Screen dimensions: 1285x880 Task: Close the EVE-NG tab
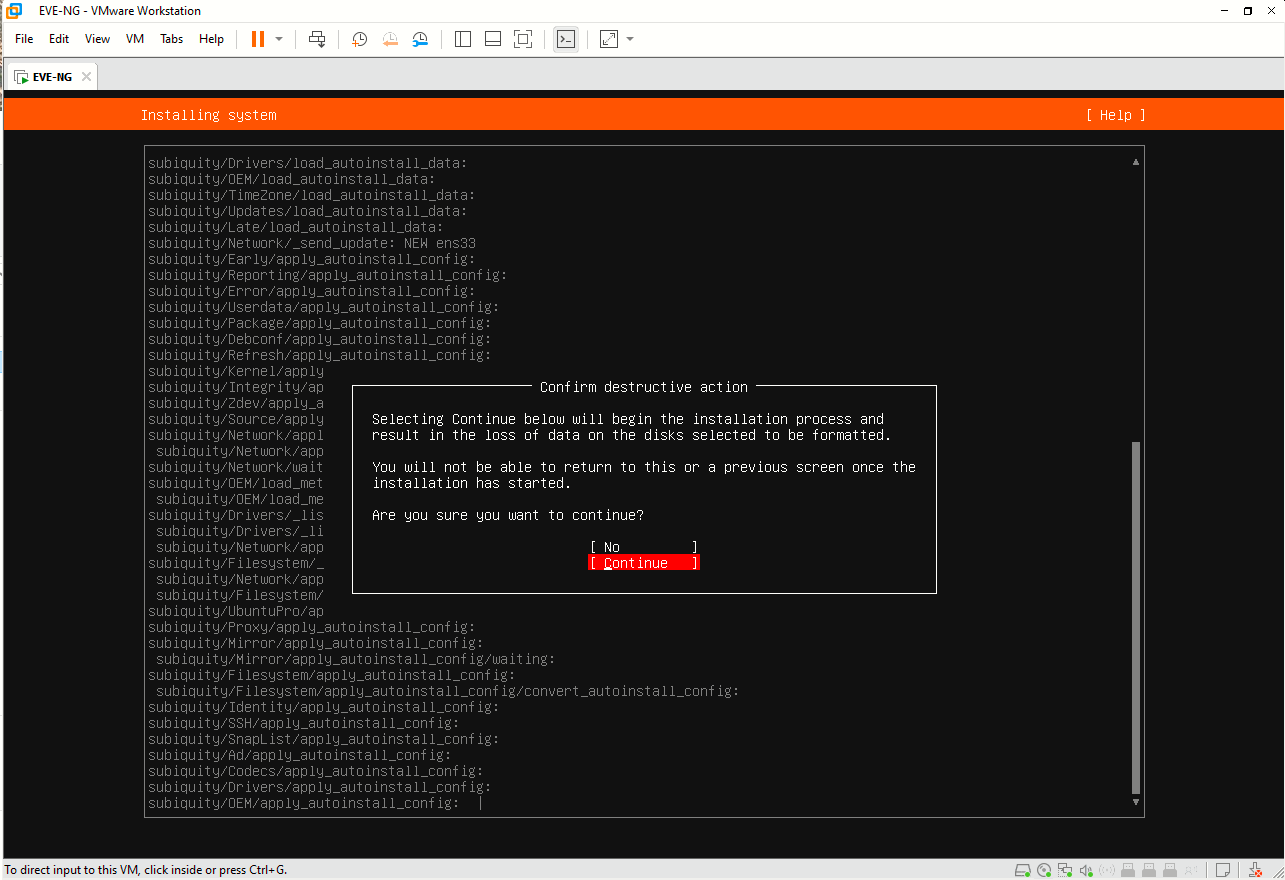point(86,77)
